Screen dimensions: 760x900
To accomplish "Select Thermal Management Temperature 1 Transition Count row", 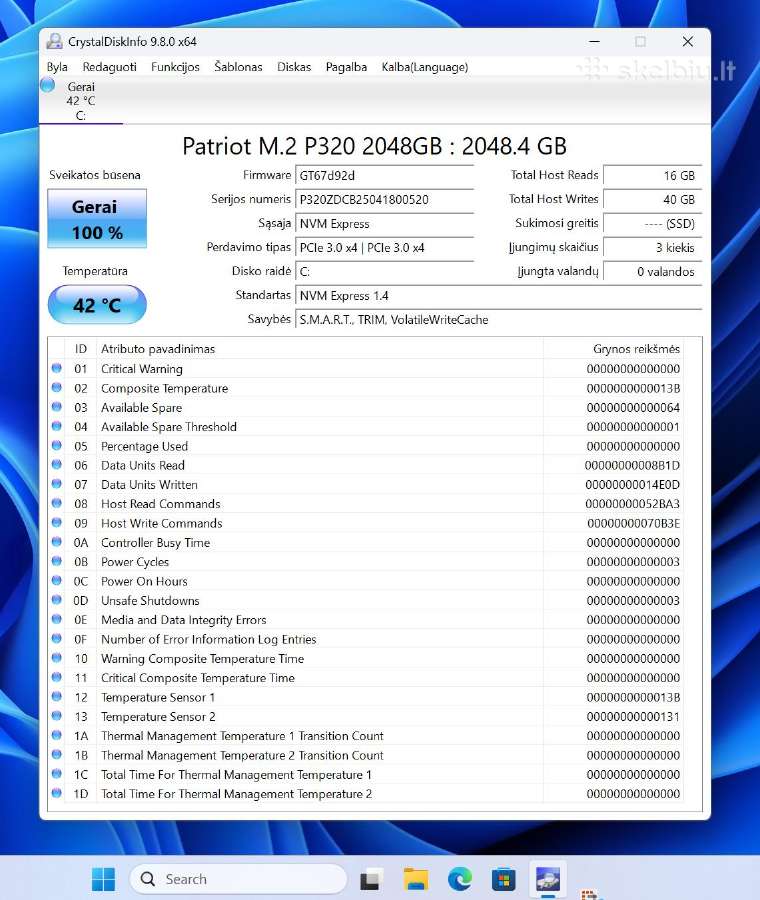I will [x=366, y=736].
